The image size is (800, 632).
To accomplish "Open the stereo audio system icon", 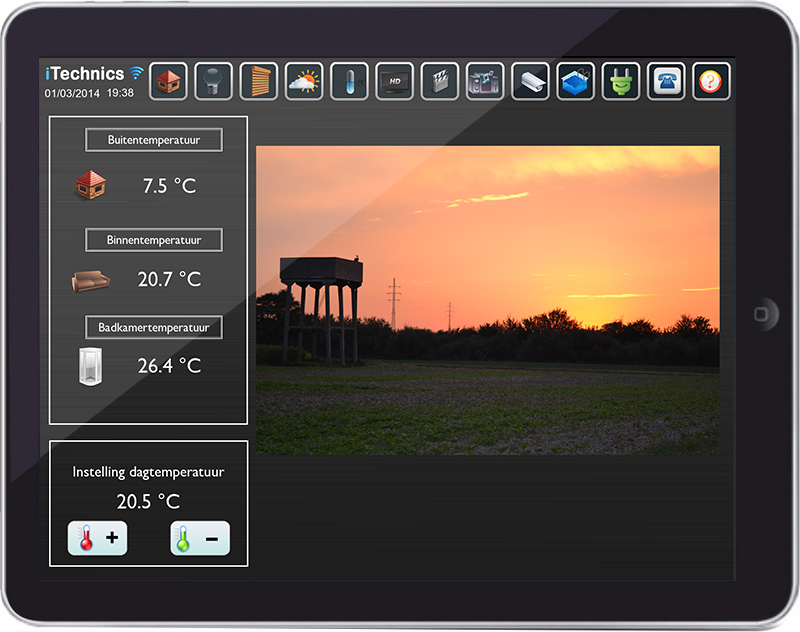I will (485, 81).
